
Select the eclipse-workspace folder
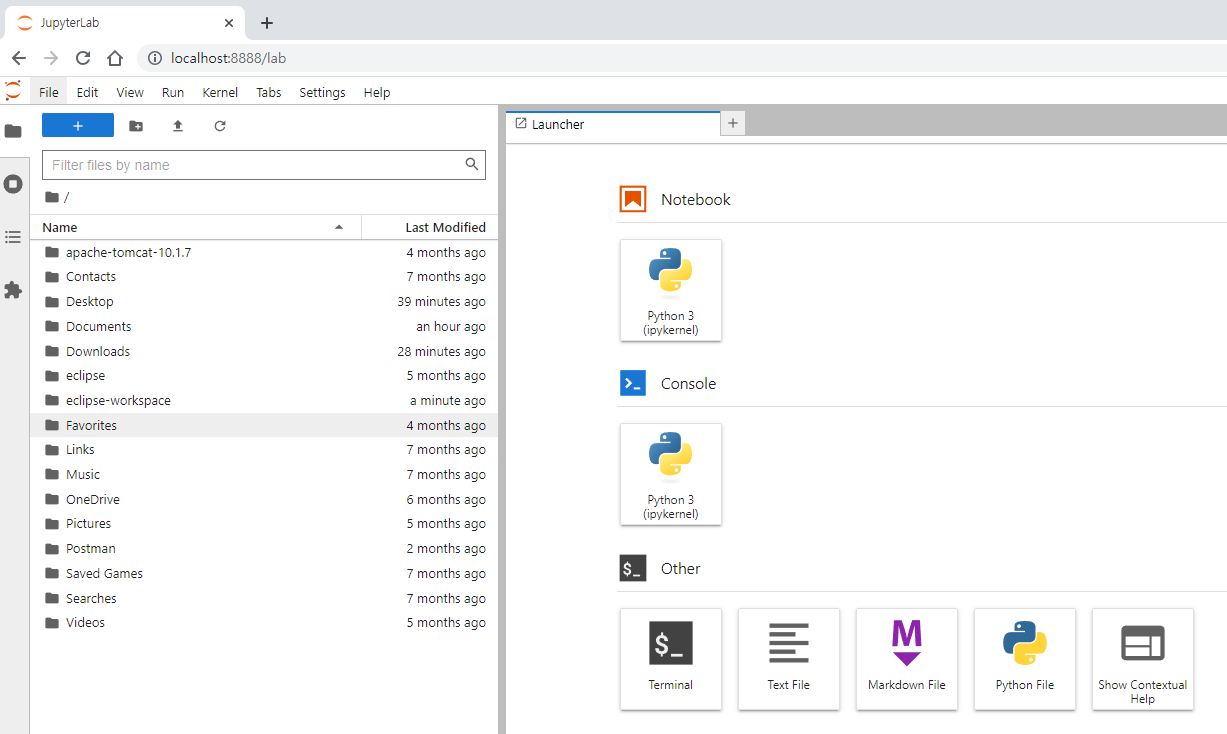tap(264, 401)
